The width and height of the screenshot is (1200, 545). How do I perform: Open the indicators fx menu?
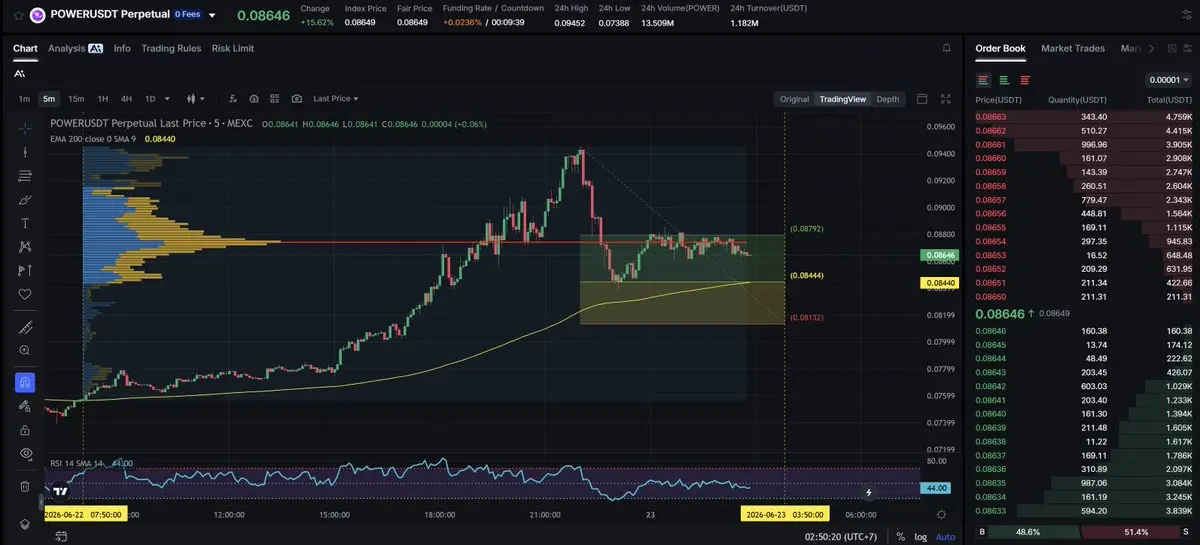pyautogui.click(x=232, y=99)
